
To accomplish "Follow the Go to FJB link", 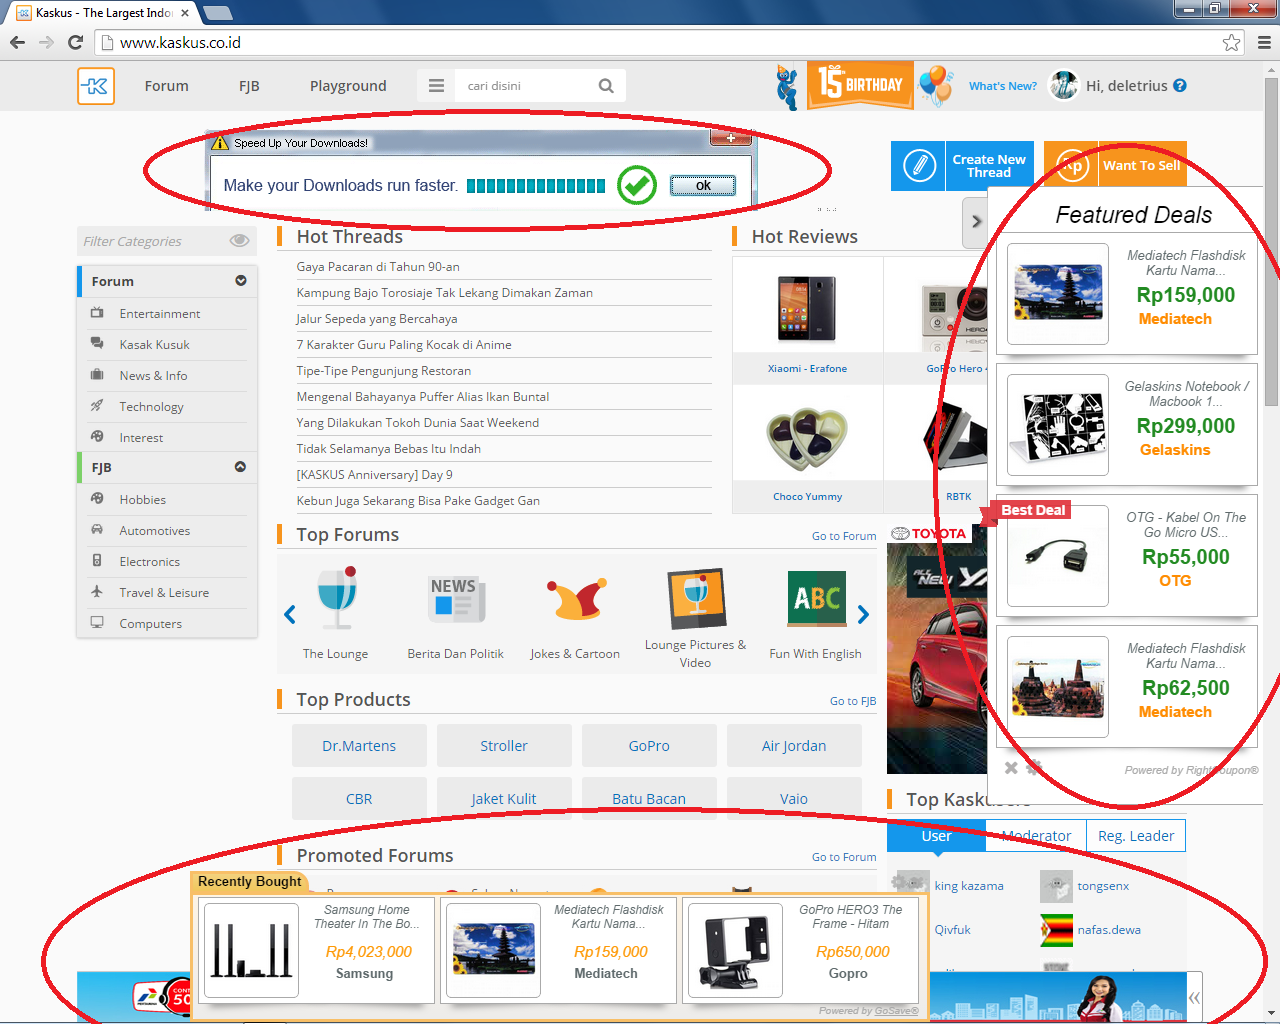I will (853, 701).
